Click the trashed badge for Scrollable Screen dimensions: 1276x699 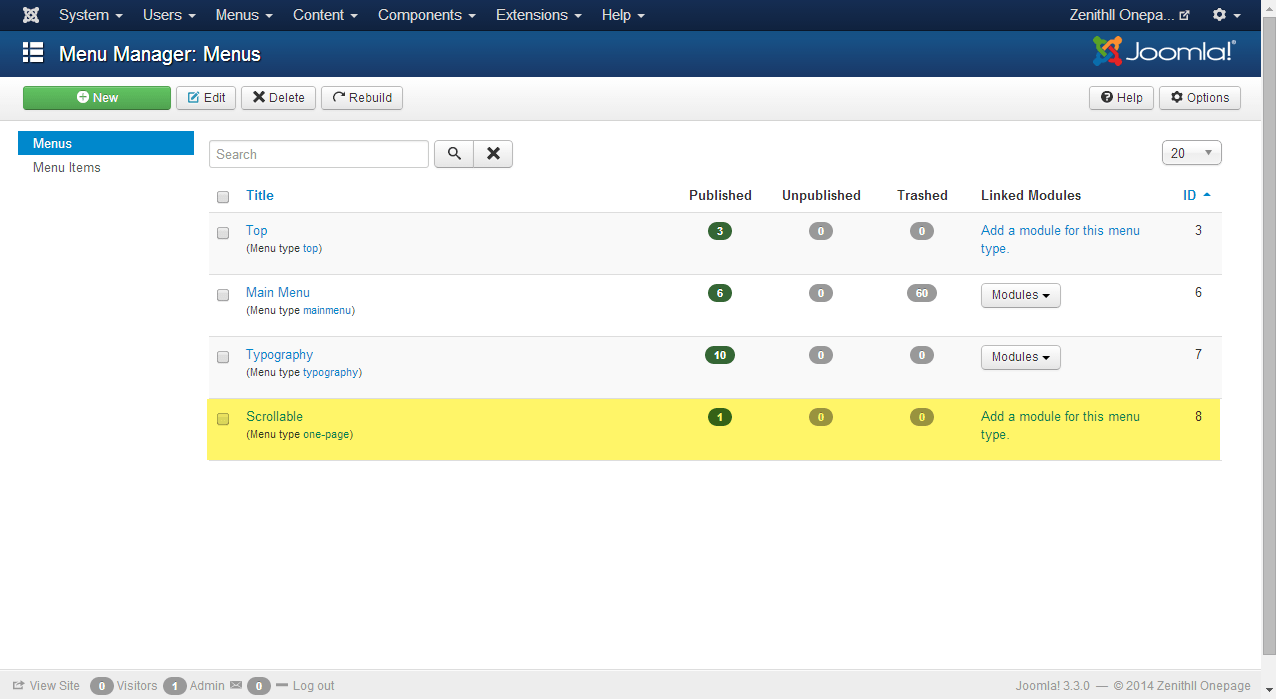[922, 417]
